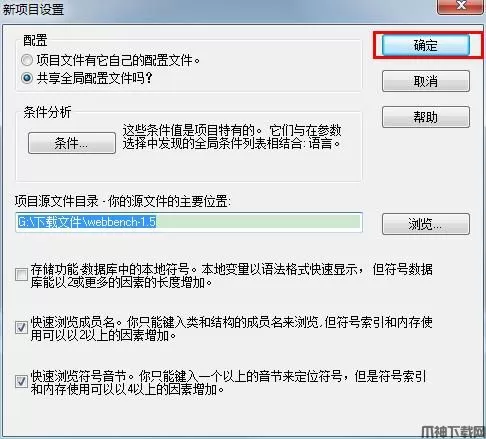The width and height of the screenshot is (486, 439).
Task: Open the 条件... conditions dialog
Action: click(x=72, y=143)
